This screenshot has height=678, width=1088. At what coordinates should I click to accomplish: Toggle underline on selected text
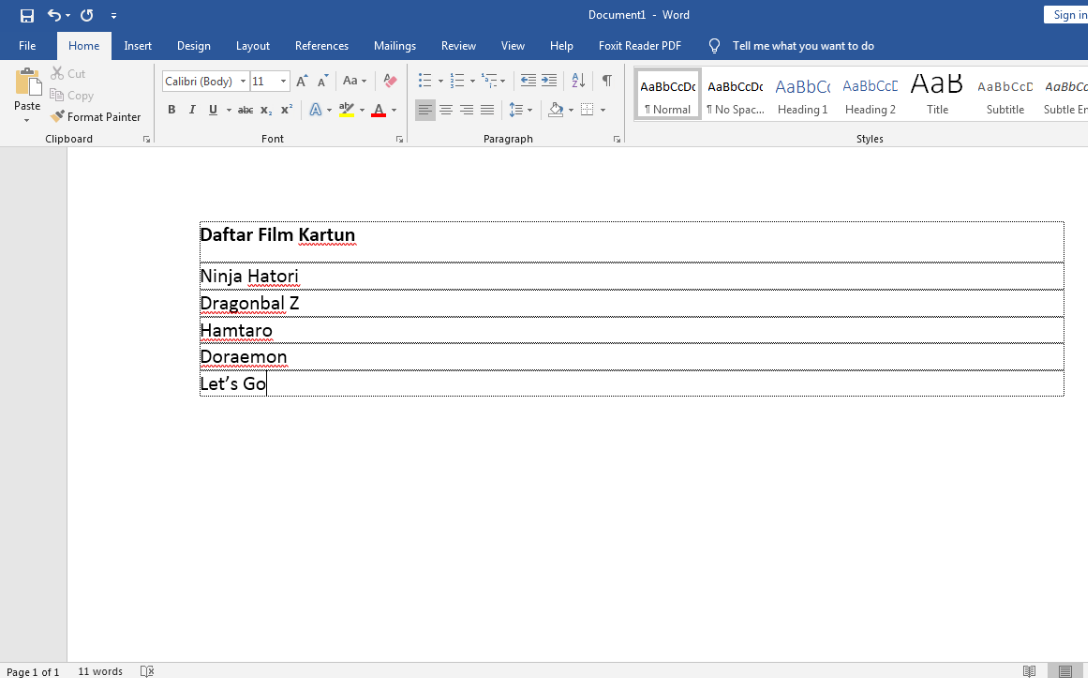coord(213,109)
